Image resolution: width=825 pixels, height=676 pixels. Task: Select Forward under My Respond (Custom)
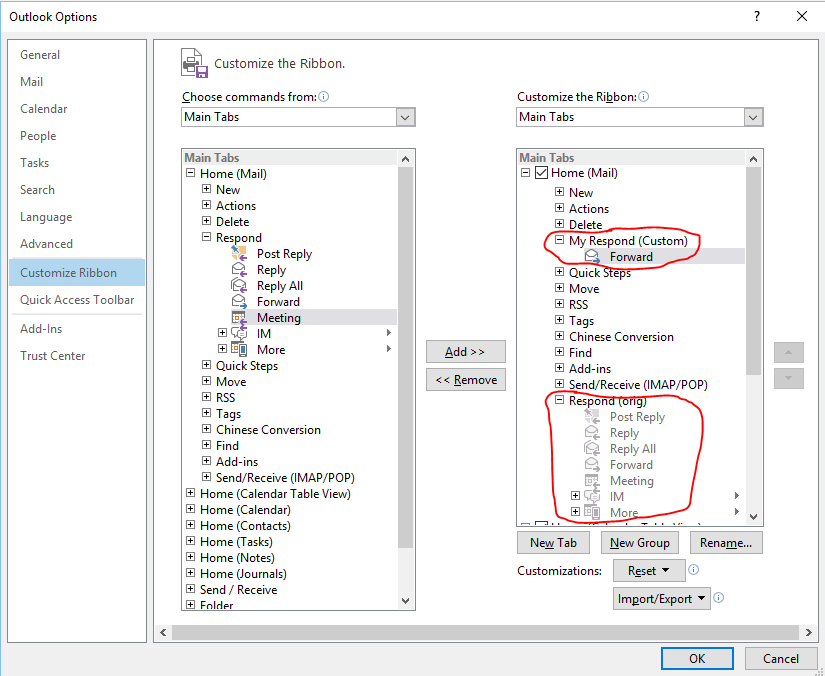pyautogui.click(x=631, y=257)
